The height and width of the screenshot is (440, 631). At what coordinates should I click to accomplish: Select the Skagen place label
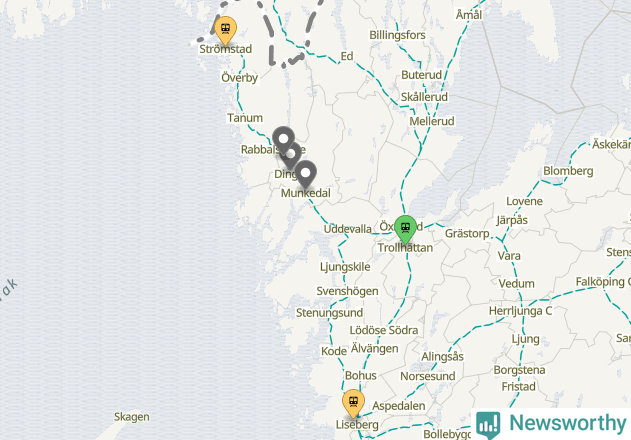[x=132, y=417]
